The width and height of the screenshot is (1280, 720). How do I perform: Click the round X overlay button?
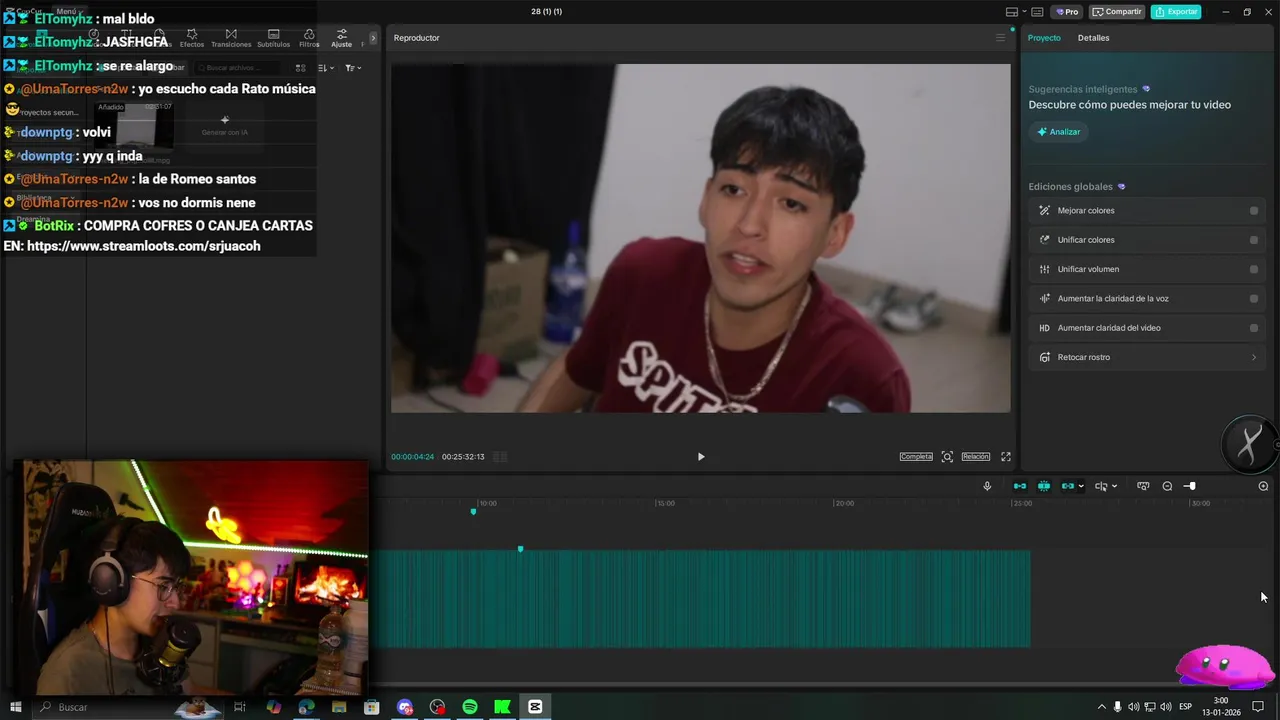[x=1249, y=443]
